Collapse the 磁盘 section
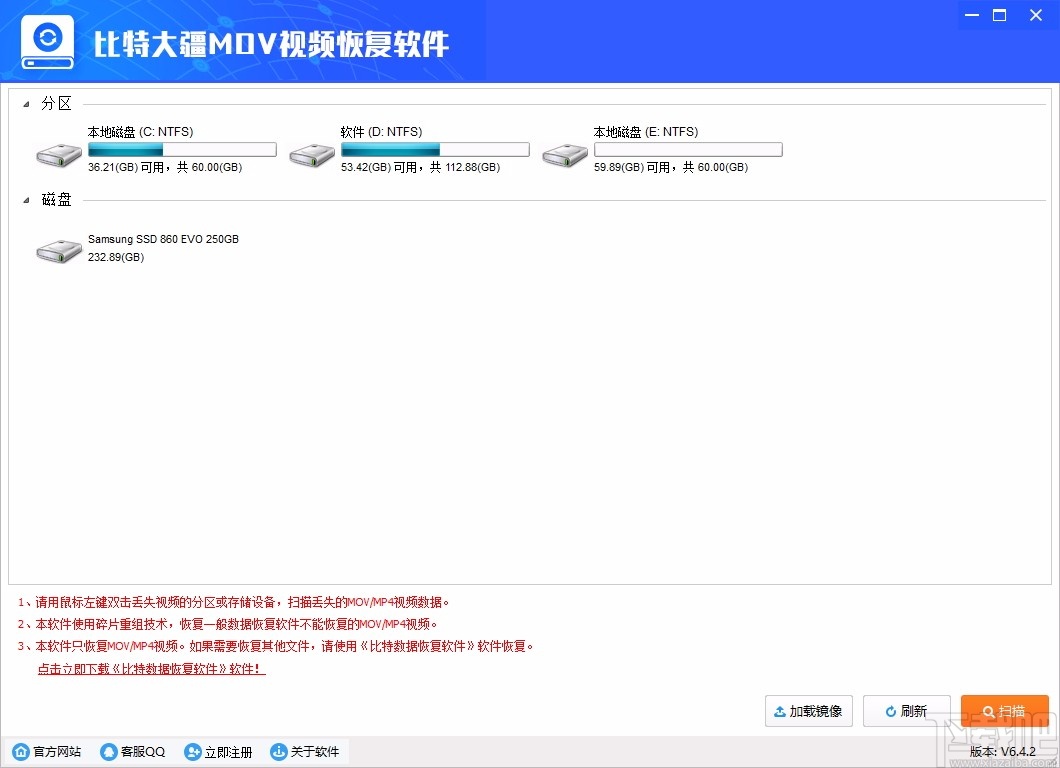Viewport: 1060px width, 768px height. click(27, 199)
